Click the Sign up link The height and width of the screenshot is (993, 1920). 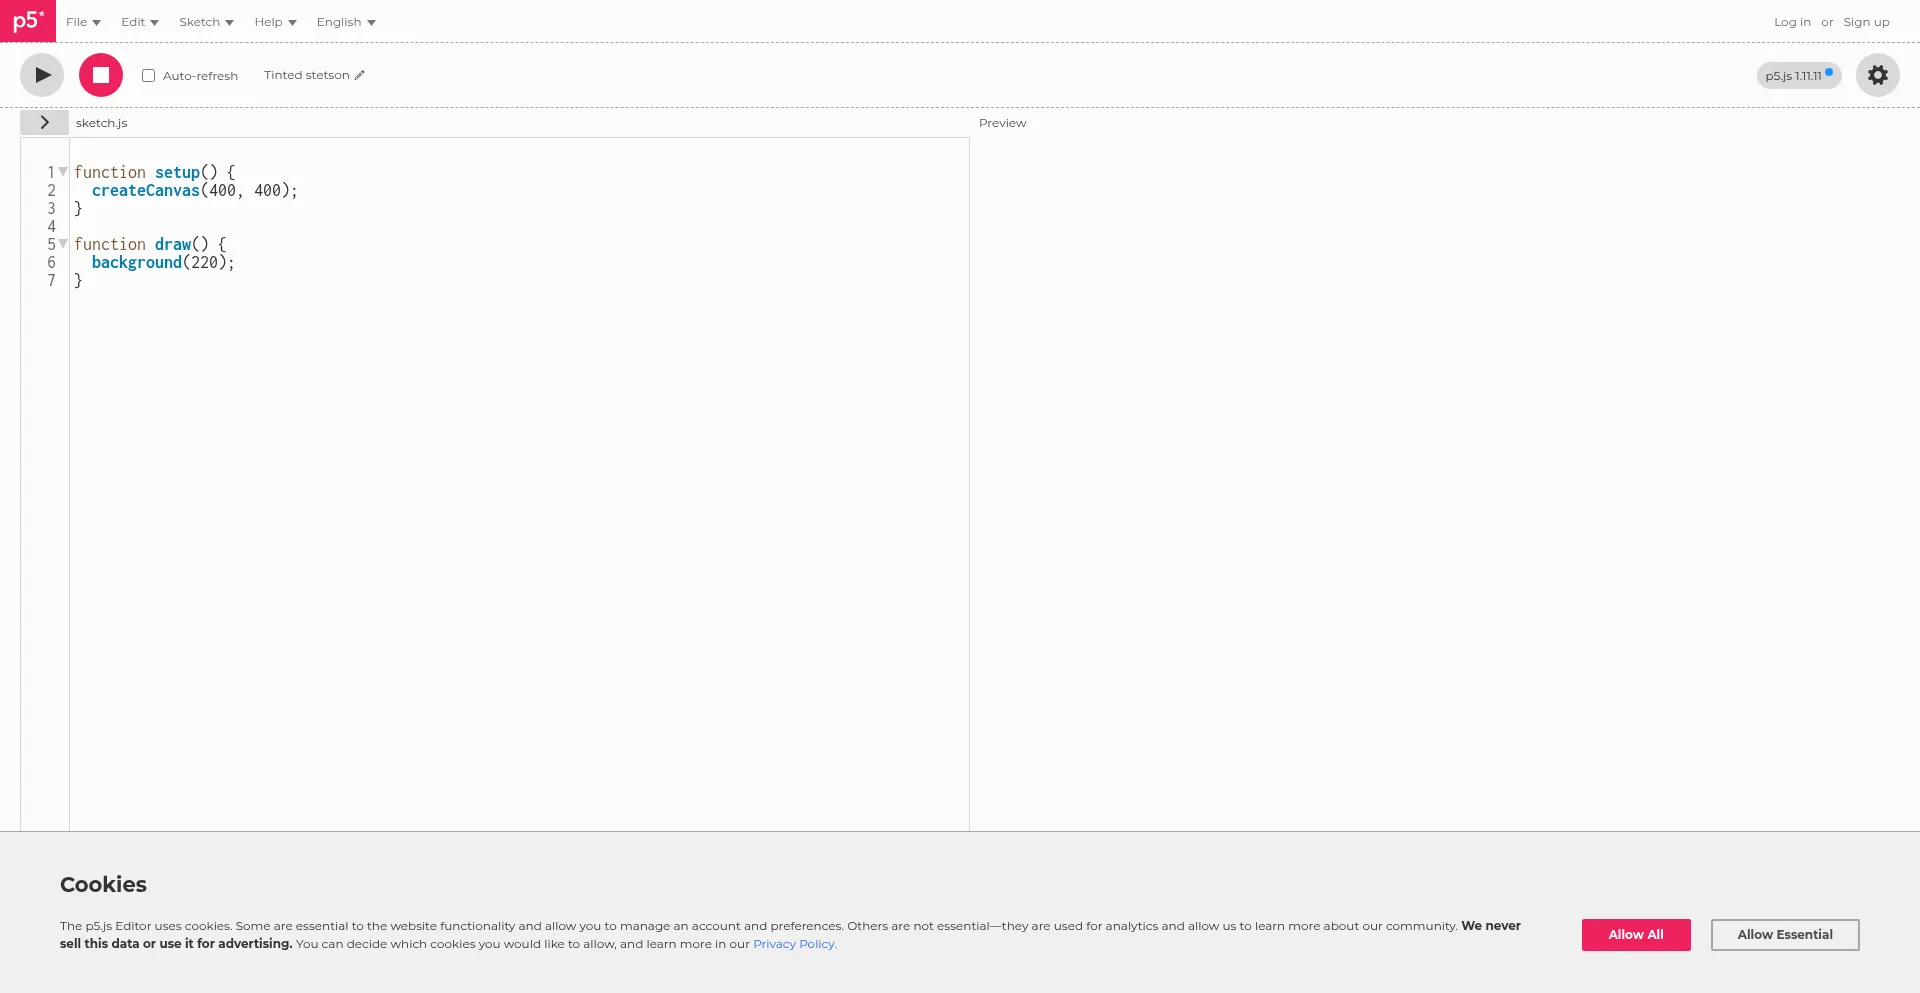[x=1866, y=22]
